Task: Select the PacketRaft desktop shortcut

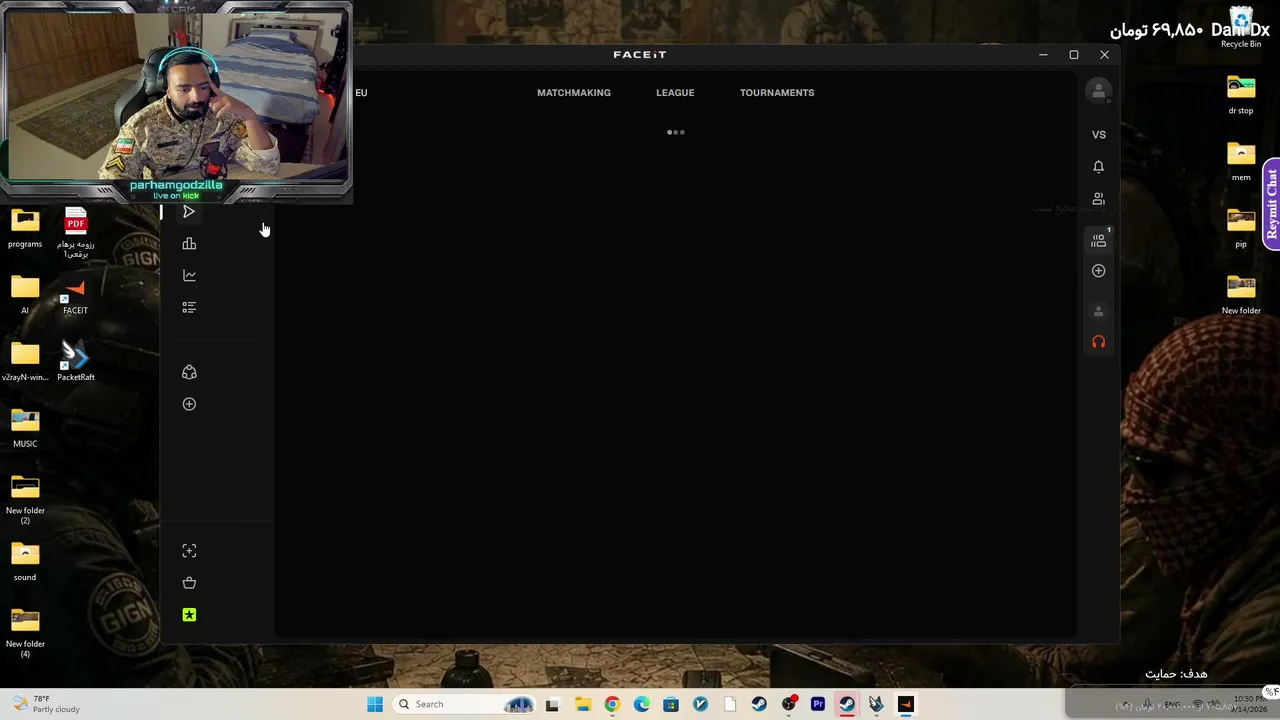Action: (x=76, y=362)
